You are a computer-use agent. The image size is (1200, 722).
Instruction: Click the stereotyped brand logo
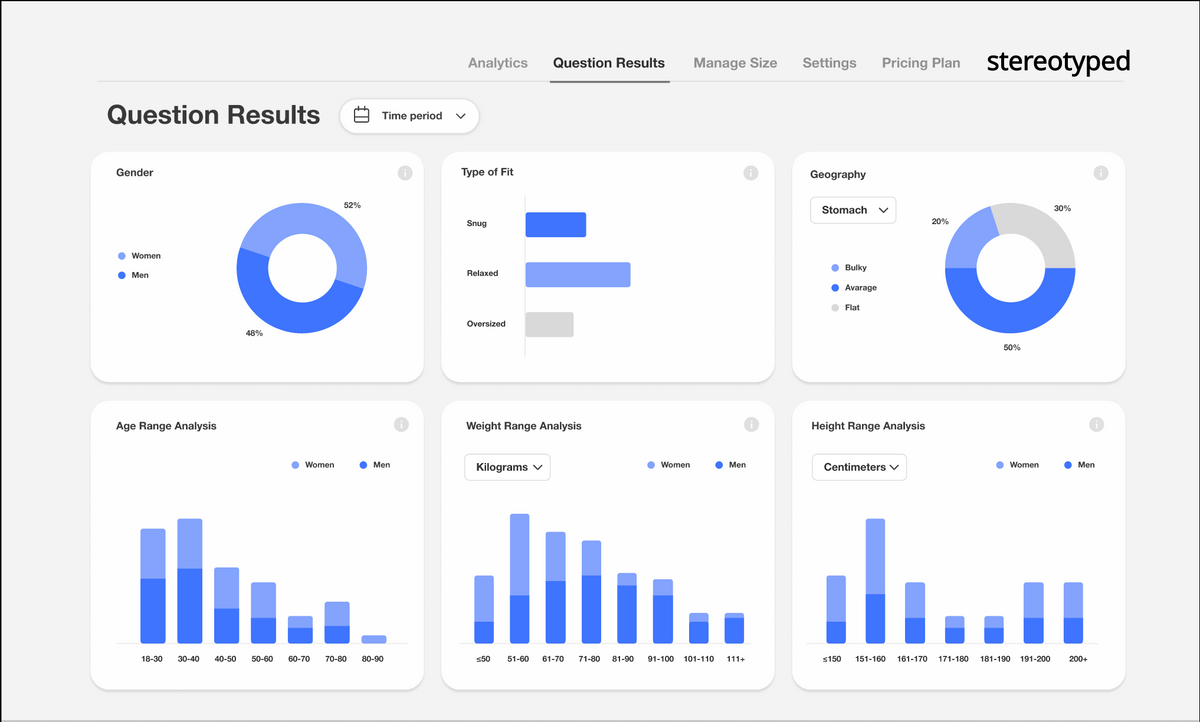(1058, 62)
